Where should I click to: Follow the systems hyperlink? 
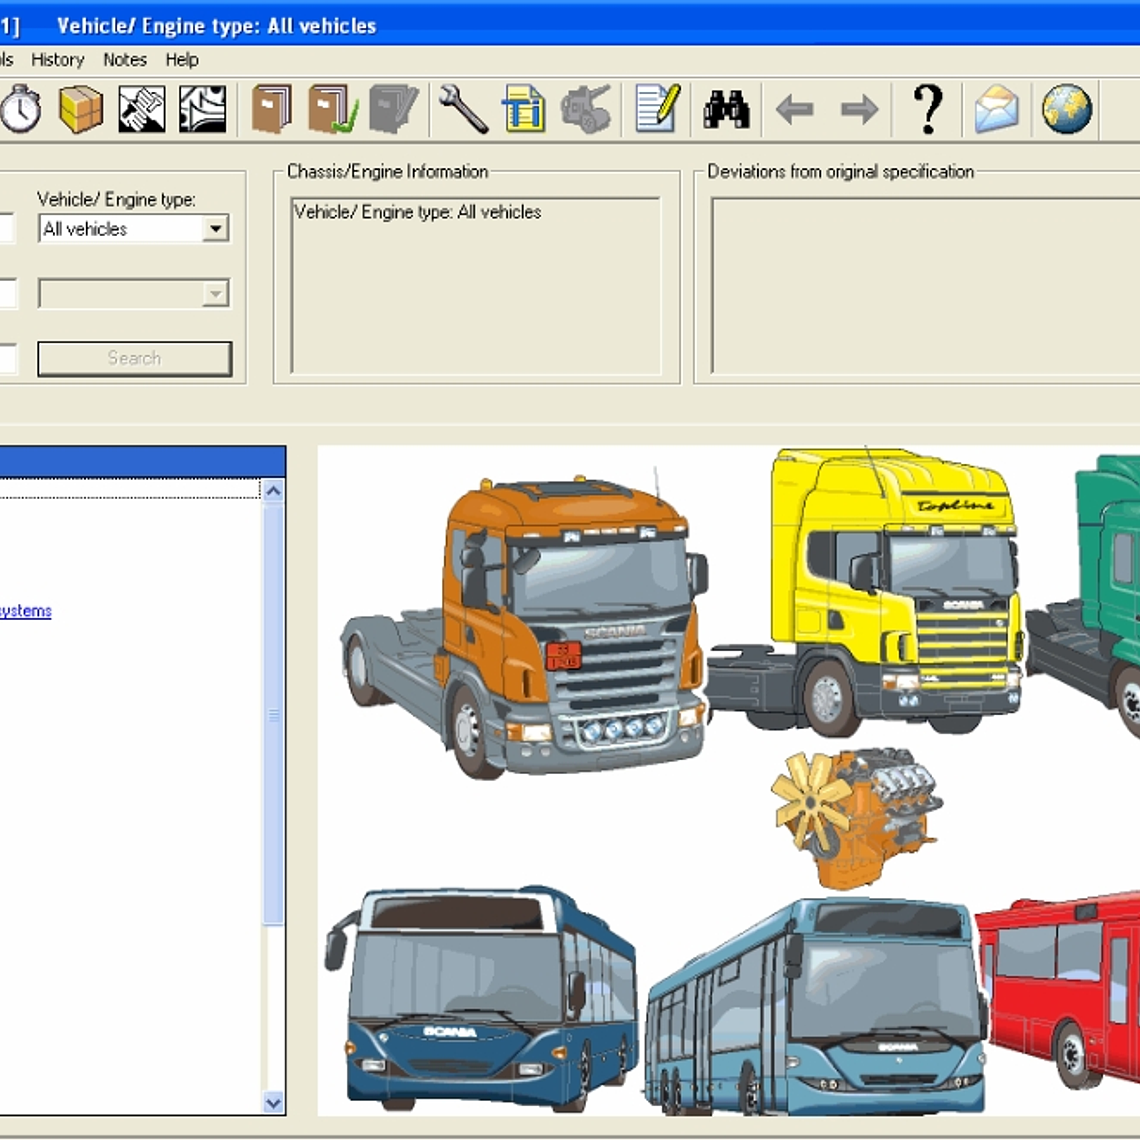click(26, 609)
